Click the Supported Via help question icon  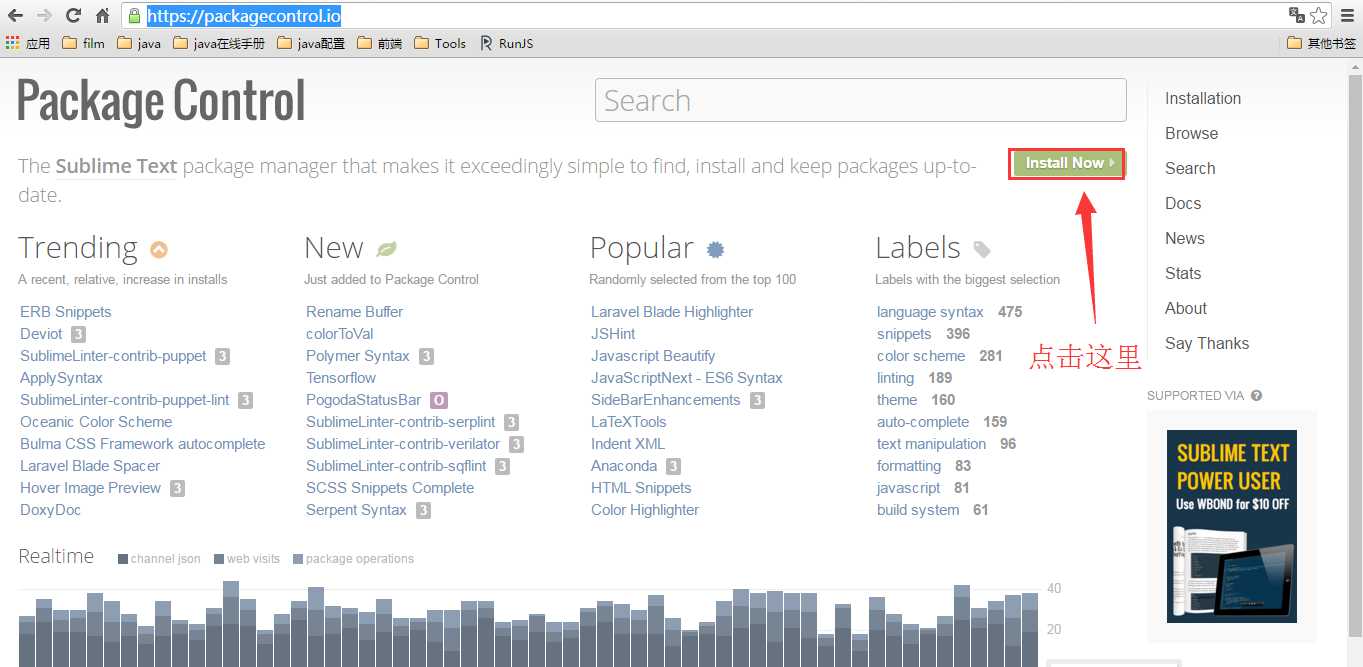tap(1256, 395)
